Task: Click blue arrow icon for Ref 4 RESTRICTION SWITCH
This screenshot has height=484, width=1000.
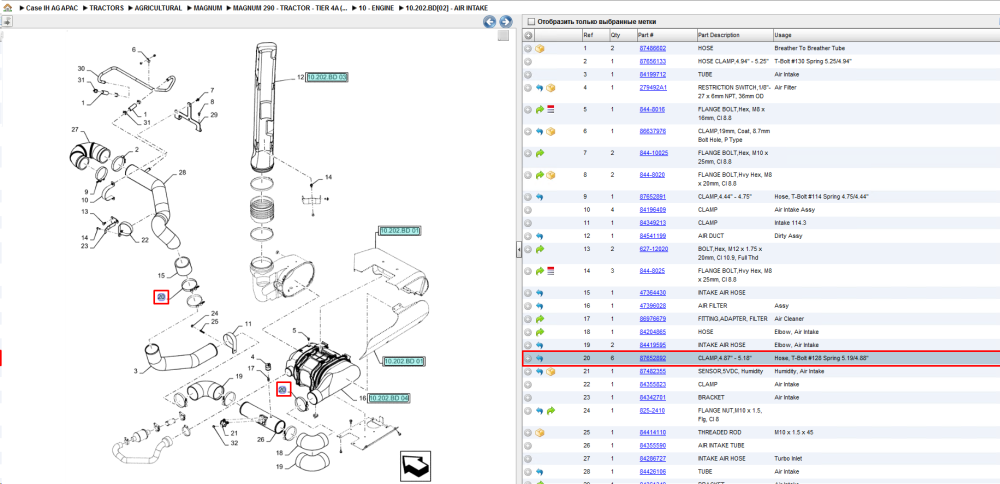Action: (x=540, y=88)
